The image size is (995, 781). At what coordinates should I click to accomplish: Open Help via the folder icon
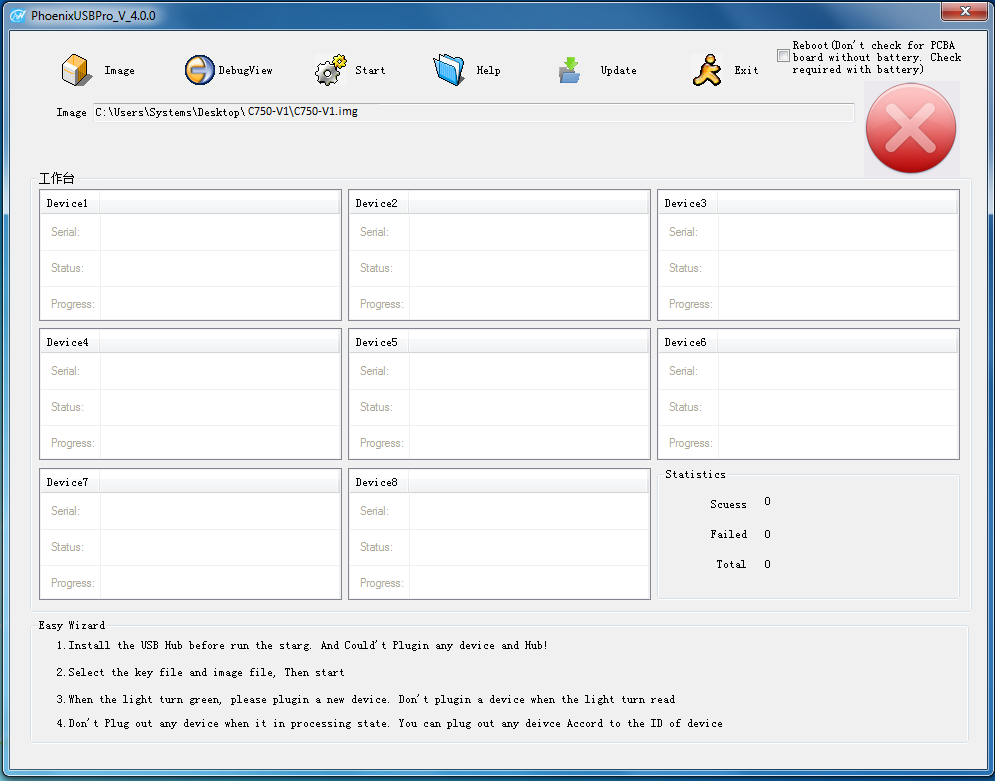coord(449,70)
